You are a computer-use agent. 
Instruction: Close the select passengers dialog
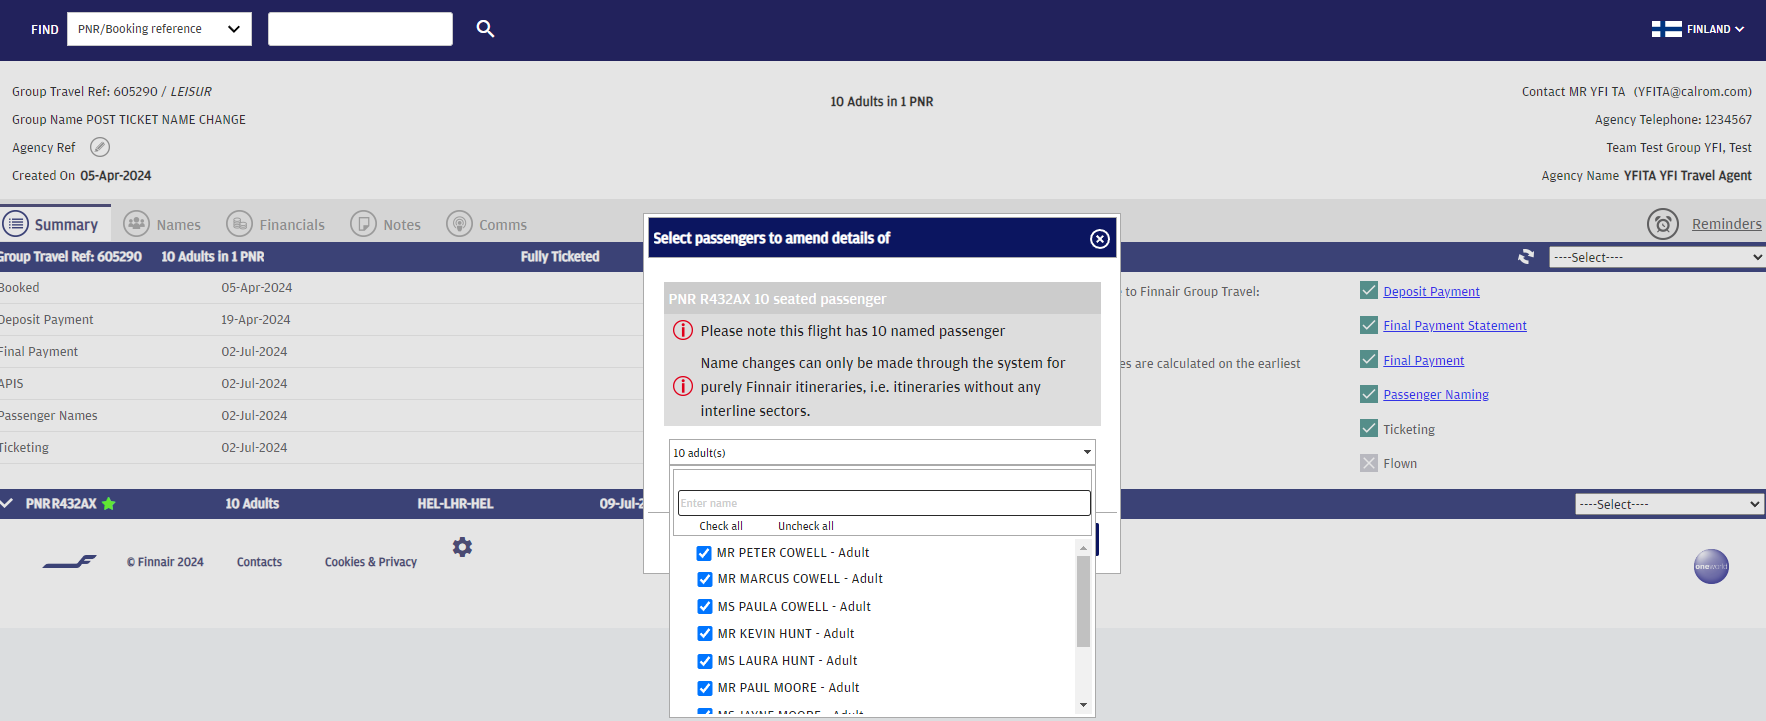[x=1100, y=239]
